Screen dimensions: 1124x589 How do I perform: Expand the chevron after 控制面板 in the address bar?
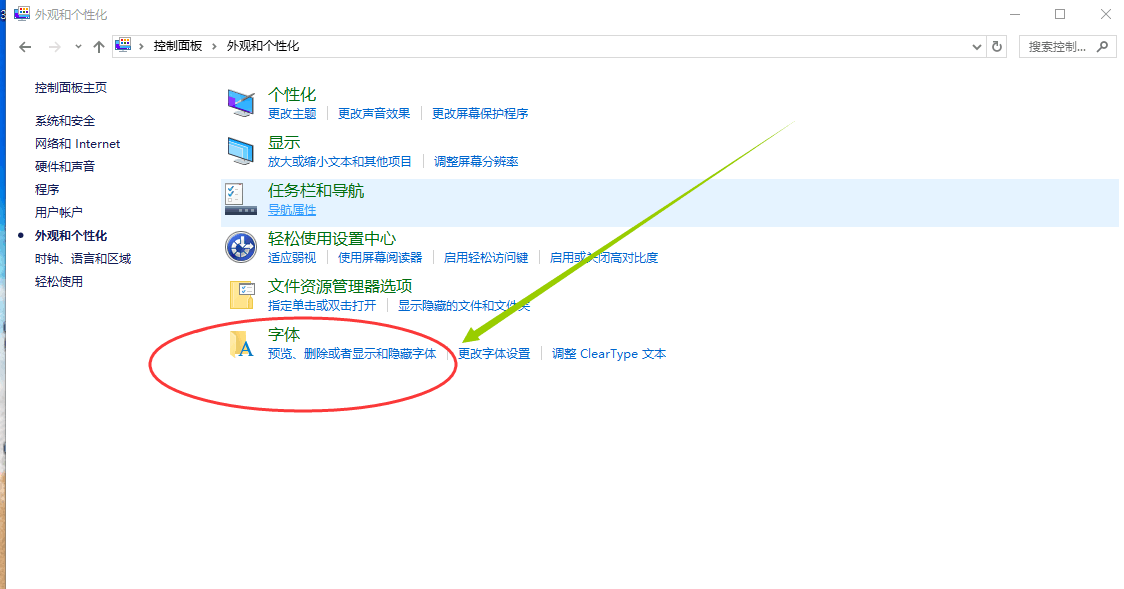(x=214, y=46)
